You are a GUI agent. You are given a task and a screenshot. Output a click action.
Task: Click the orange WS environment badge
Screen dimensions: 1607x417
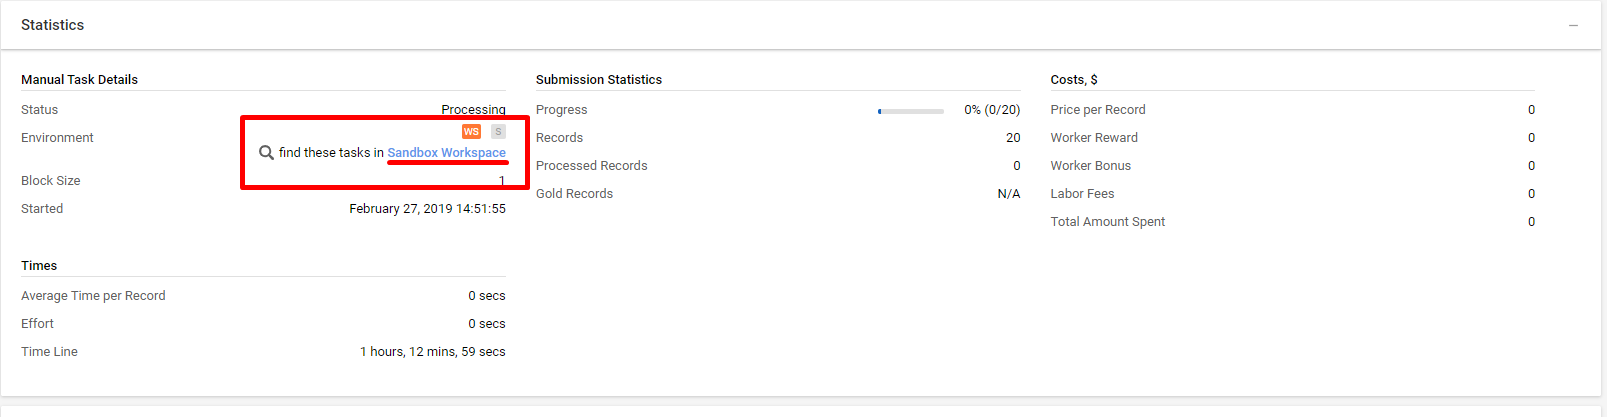471,132
